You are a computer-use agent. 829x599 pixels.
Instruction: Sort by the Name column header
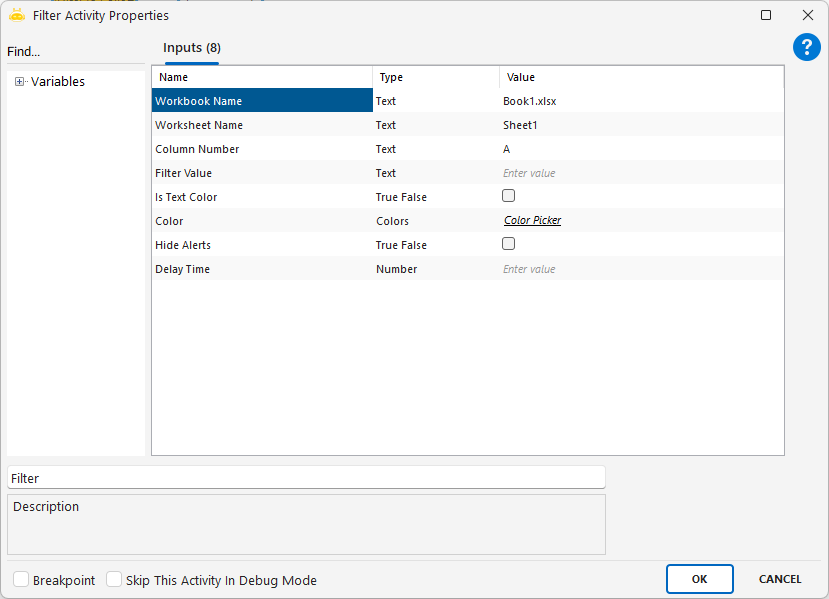point(262,77)
